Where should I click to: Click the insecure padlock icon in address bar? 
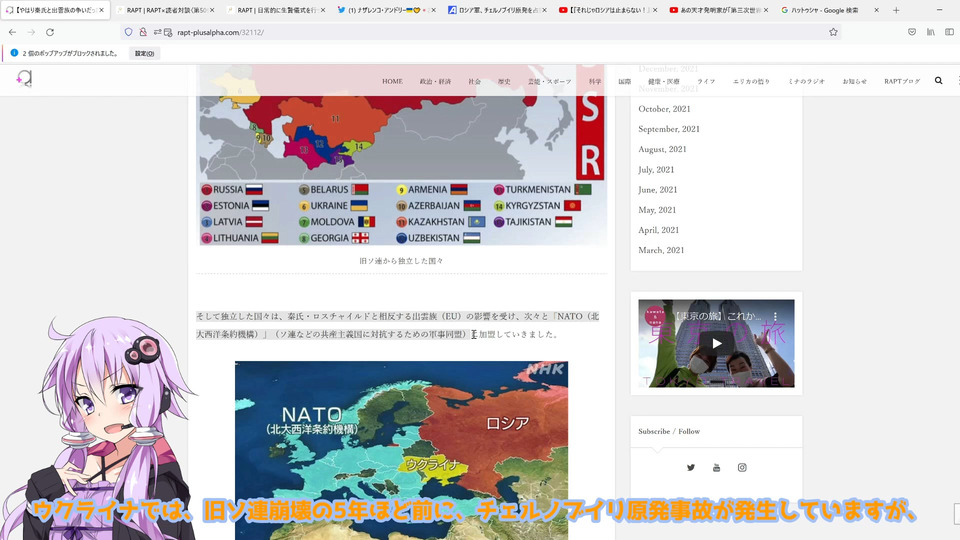pyautogui.click(x=143, y=32)
